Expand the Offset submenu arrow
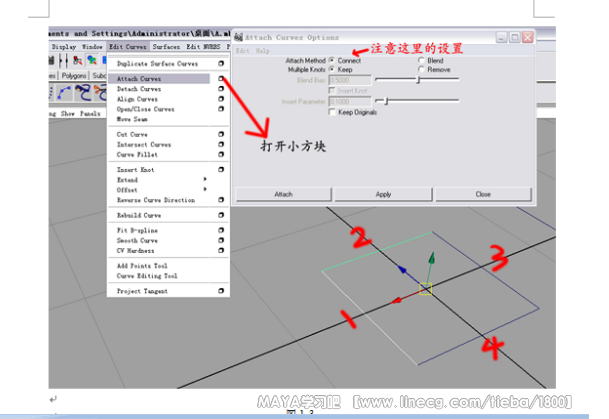The width and height of the screenshot is (609, 419). 205,190
